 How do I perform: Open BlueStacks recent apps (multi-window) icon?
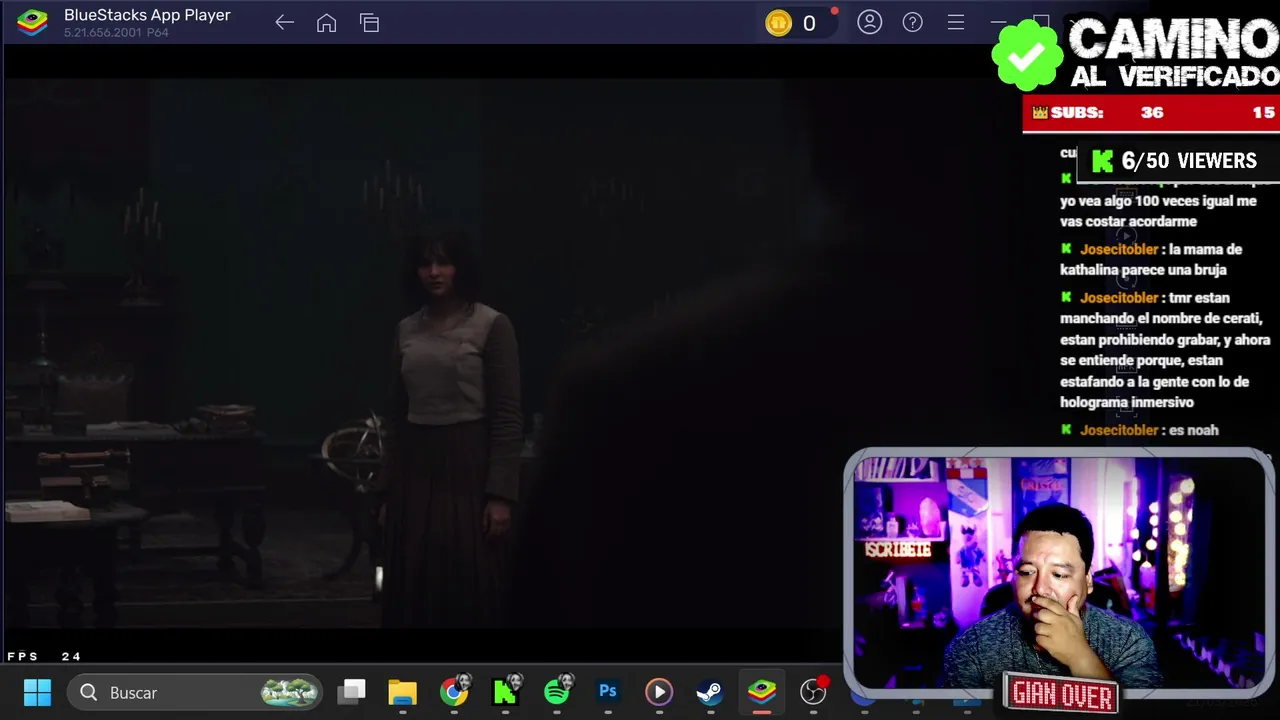coord(369,23)
